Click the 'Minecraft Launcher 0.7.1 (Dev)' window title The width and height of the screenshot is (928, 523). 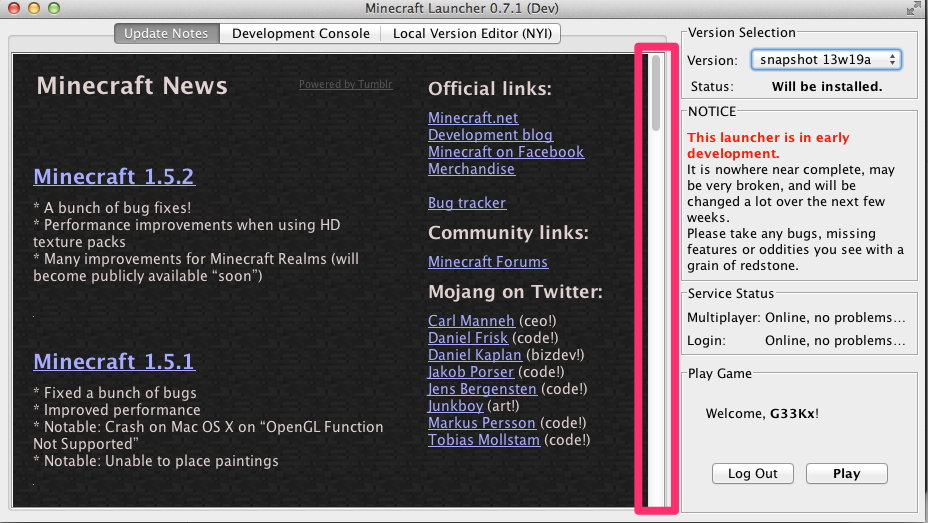pyautogui.click(x=462, y=8)
